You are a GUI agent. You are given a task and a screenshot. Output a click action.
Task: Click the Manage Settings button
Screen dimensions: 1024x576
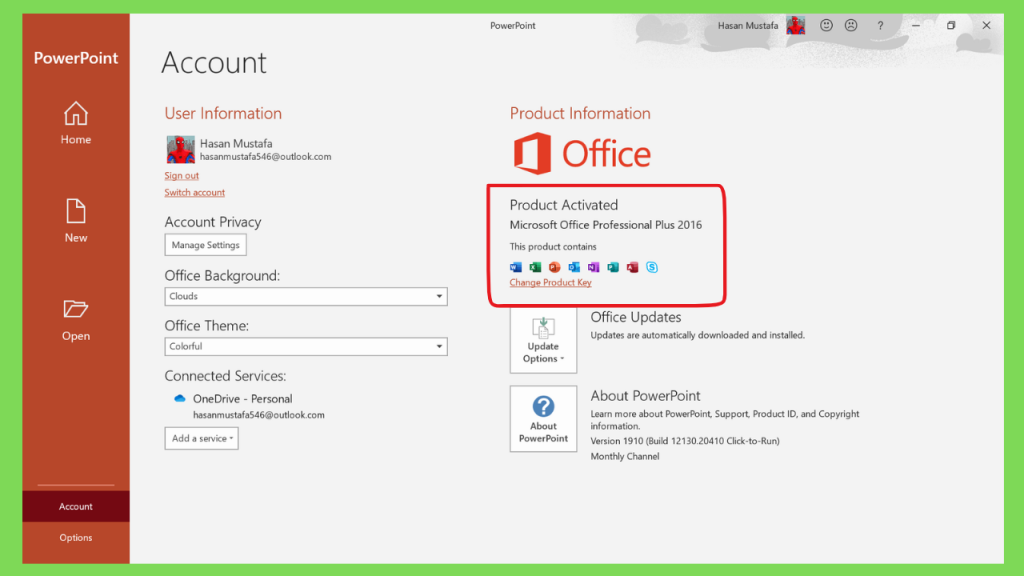[206, 245]
